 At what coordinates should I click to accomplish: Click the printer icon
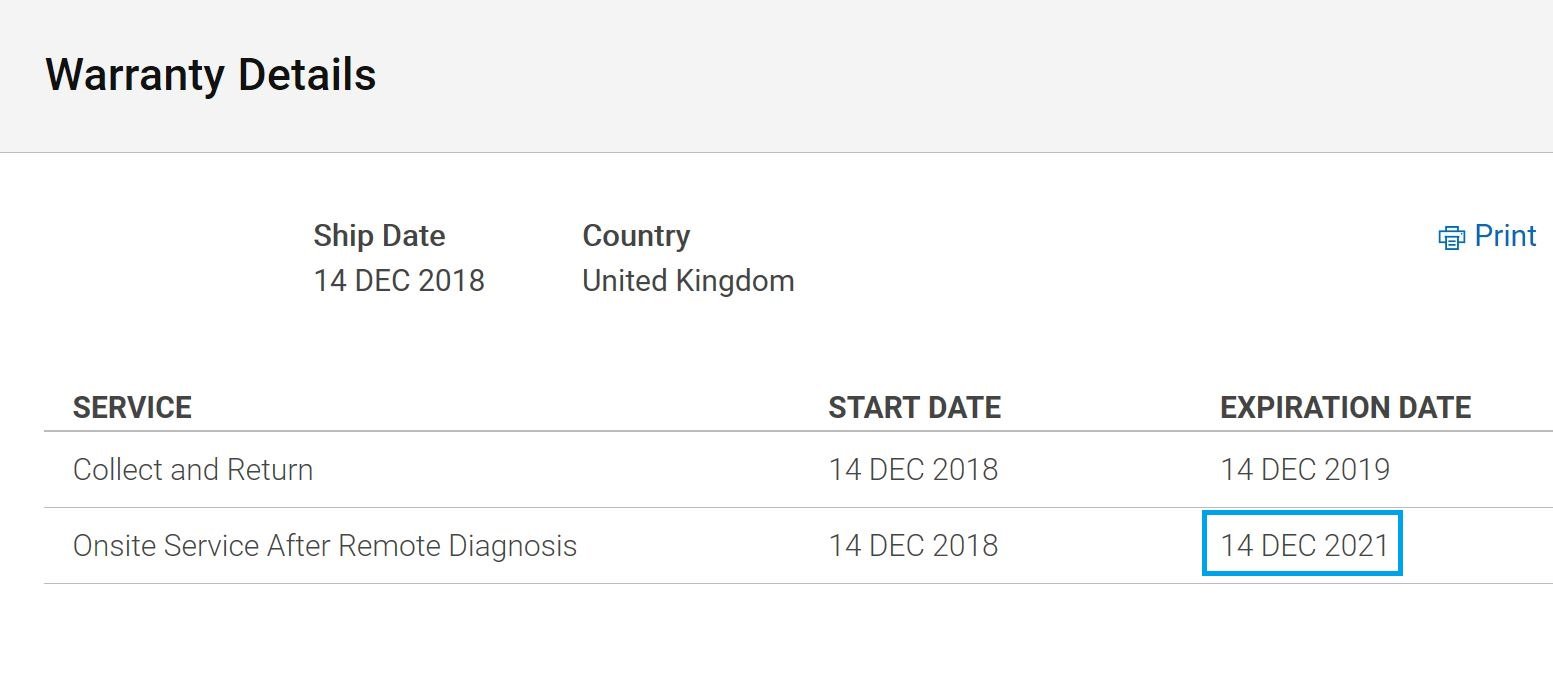pyautogui.click(x=1451, y=238)
